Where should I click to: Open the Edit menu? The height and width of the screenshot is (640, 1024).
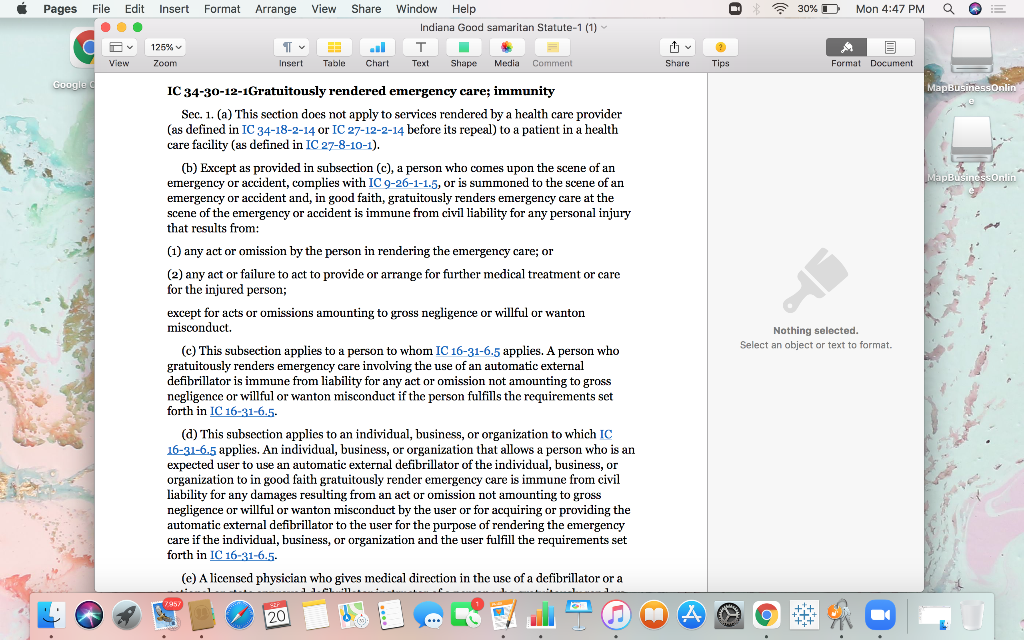coord(135,8)
